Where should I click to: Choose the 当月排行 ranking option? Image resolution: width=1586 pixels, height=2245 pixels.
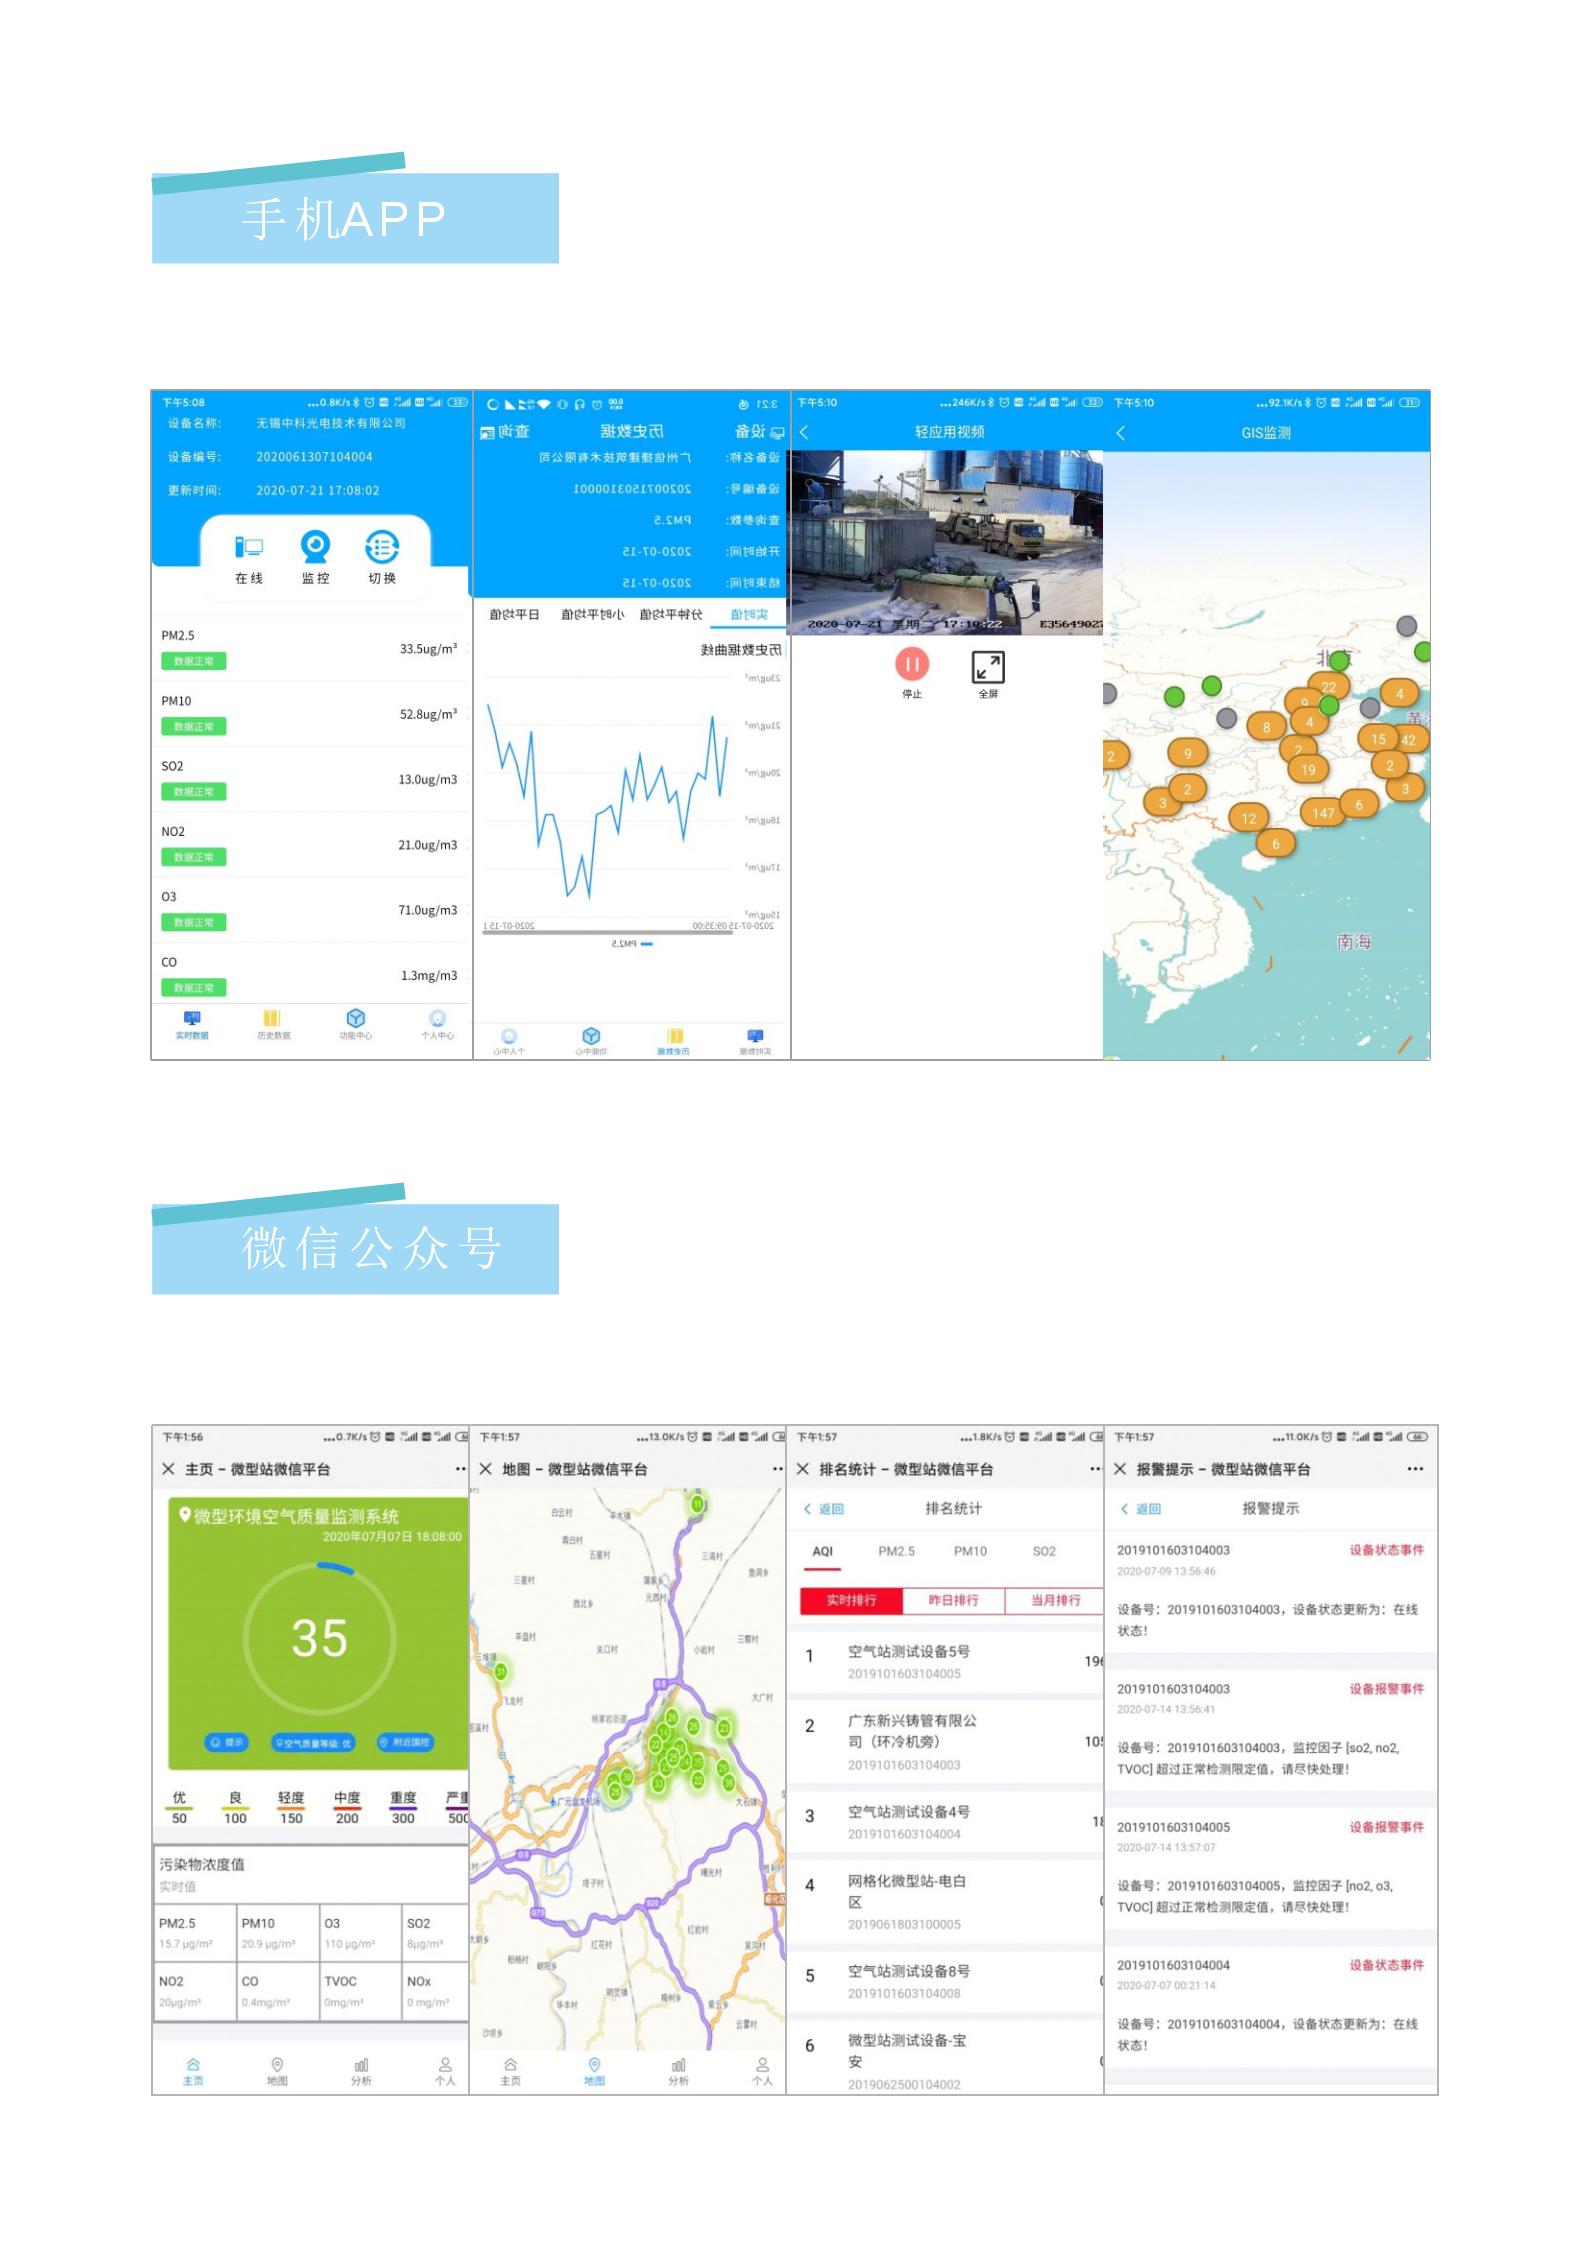click(1055, 1600)
